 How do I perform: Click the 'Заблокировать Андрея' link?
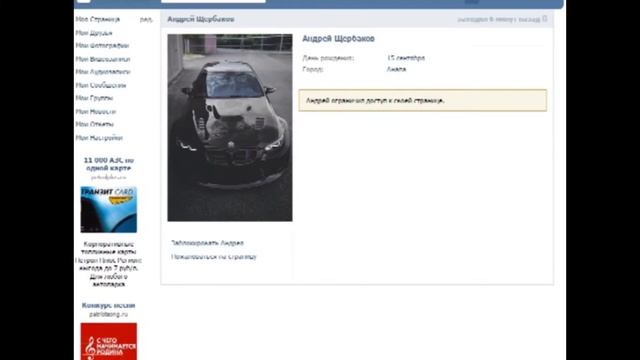tap(207, 243)
